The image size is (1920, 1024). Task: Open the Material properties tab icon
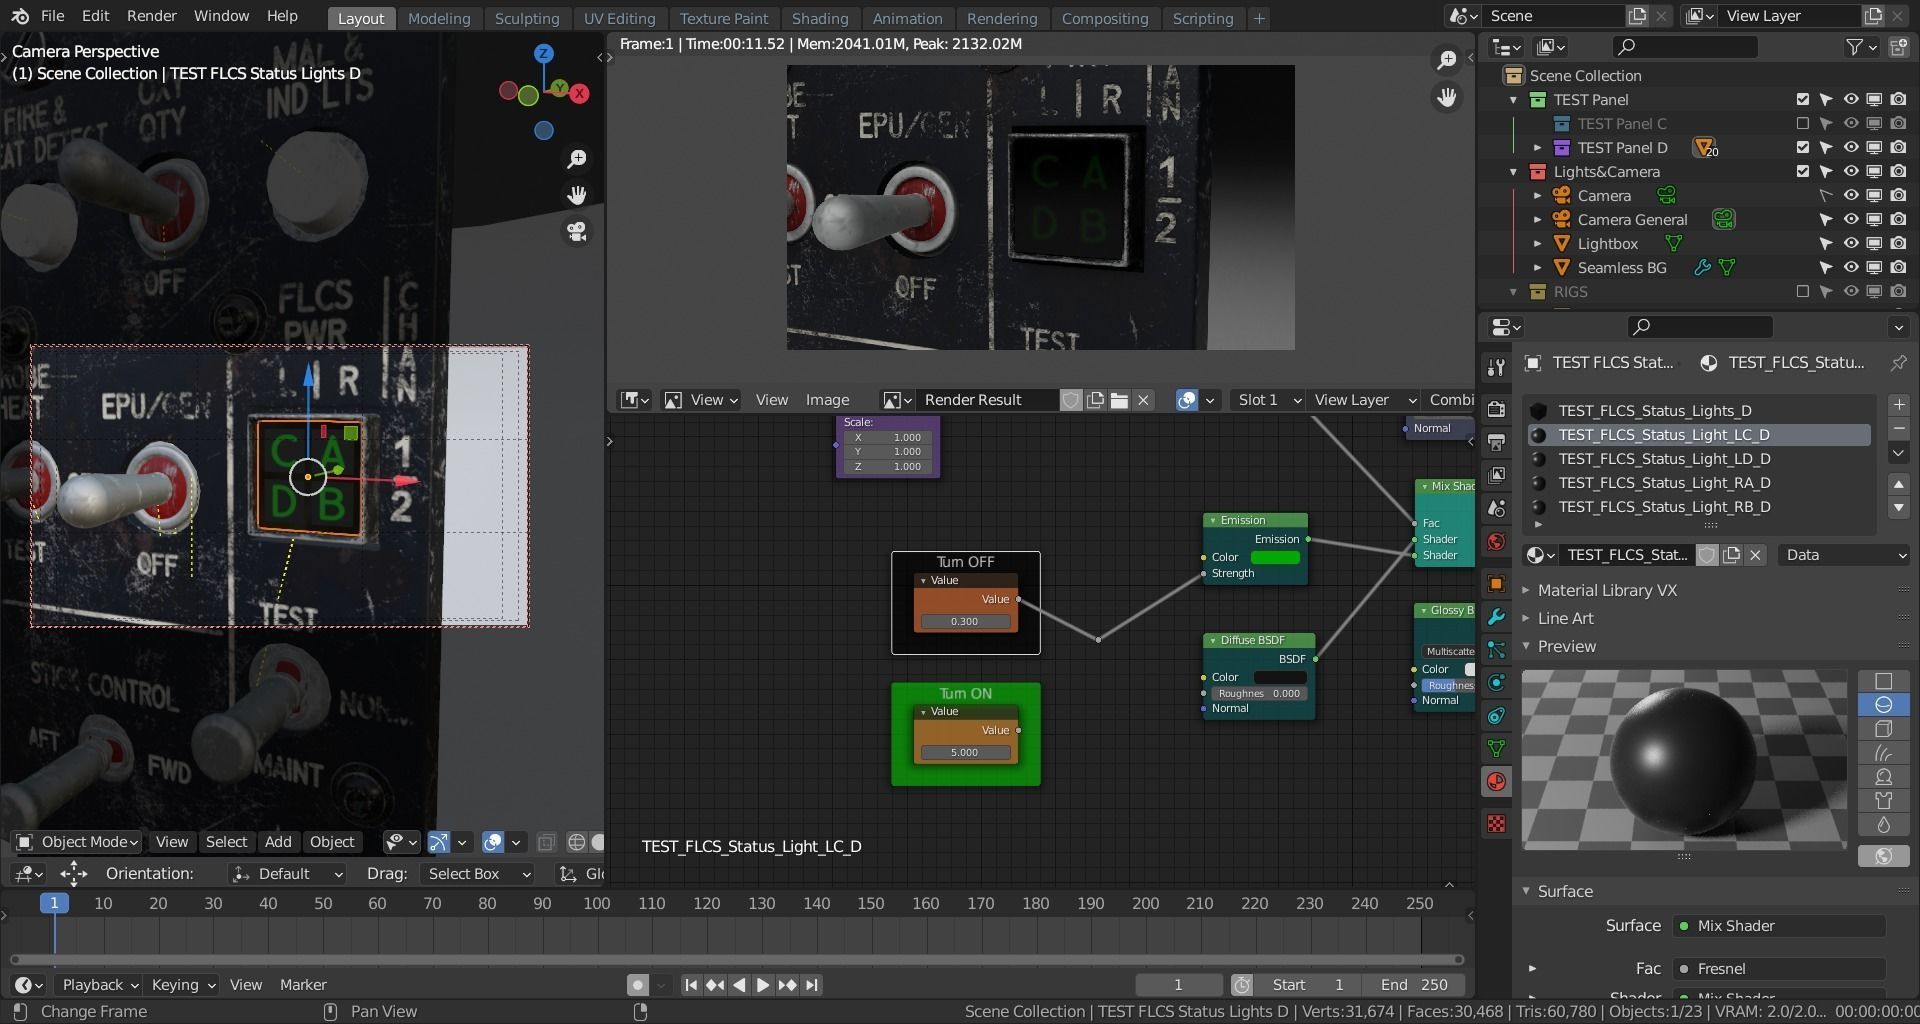tap(1496, 781)
